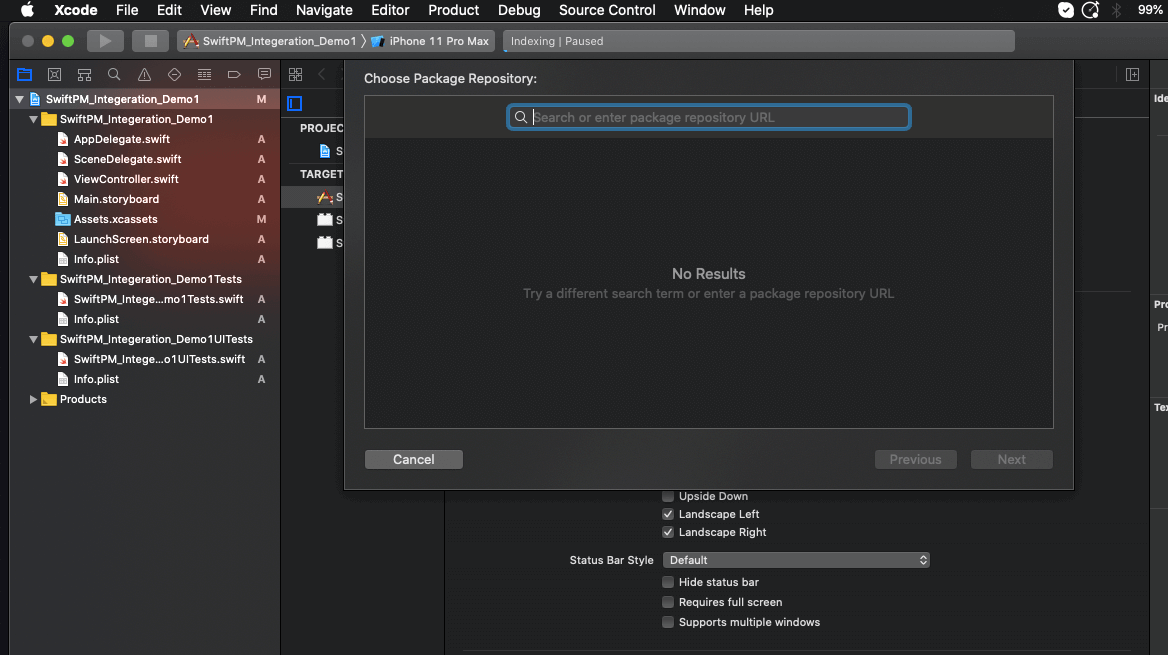The width and height of the screenshot is (1168, 655).
Task: Enable Supports multiple windows checkbox
Action: click(x=668, y=622)
